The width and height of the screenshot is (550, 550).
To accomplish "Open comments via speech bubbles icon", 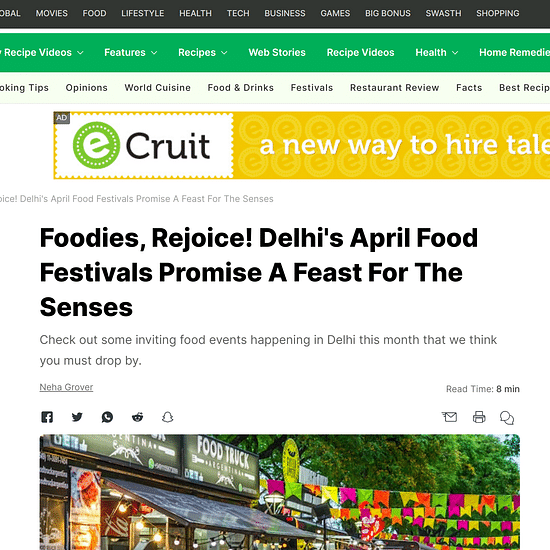I will coord(507,418).
